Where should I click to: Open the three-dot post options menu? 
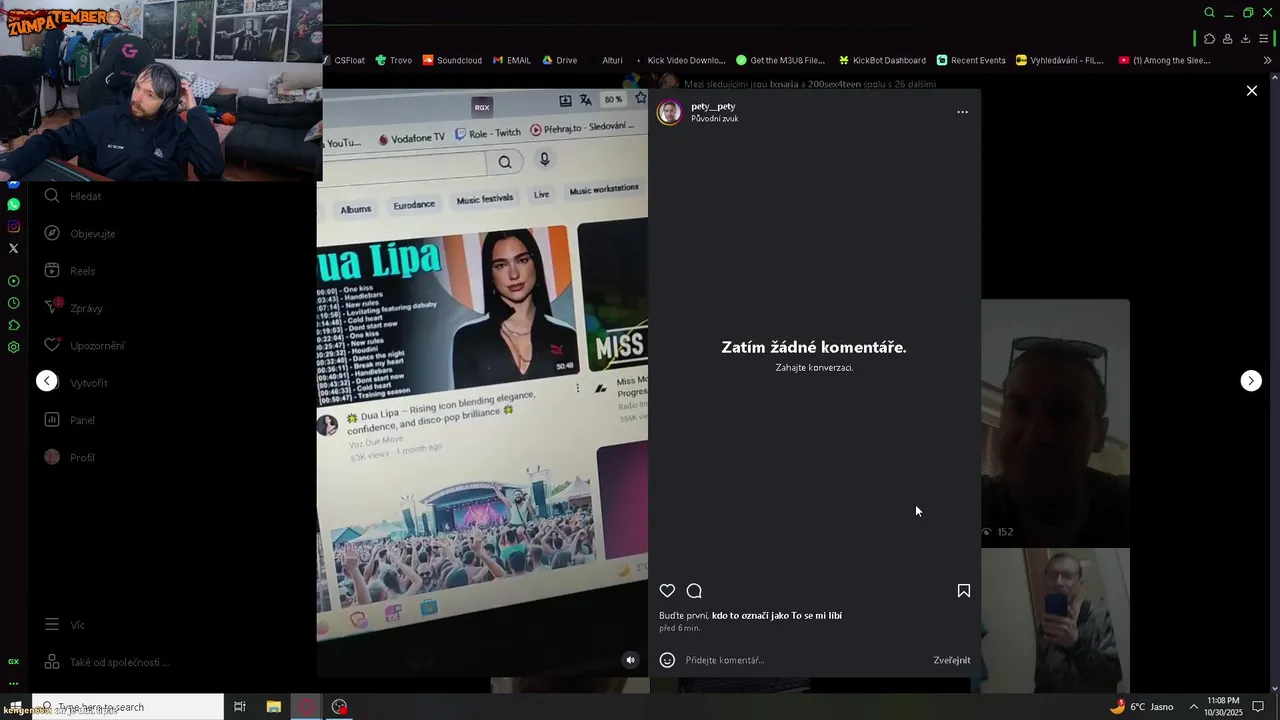coord(962,112)
